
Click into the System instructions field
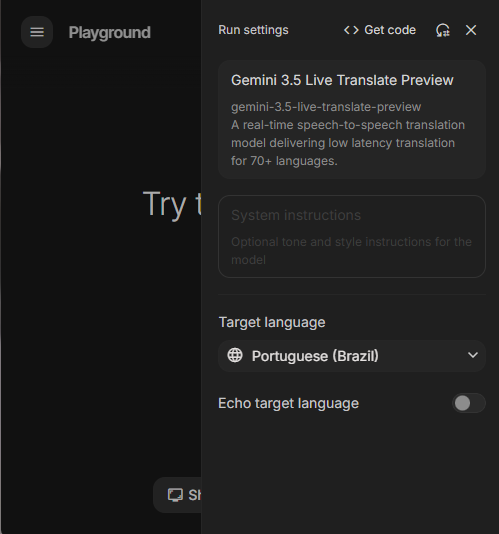352,236
